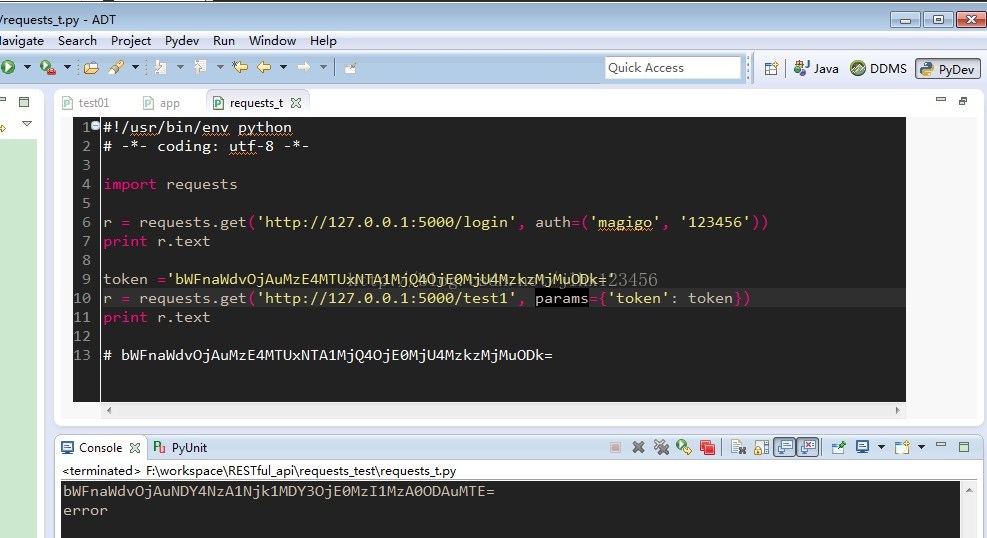Click the Next Annotation icon

tap(161, 67)
